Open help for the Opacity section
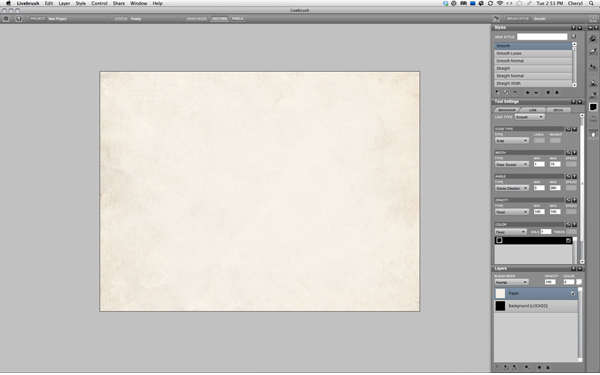The width and height of the screenshot is (600, 375). point(574,200)
